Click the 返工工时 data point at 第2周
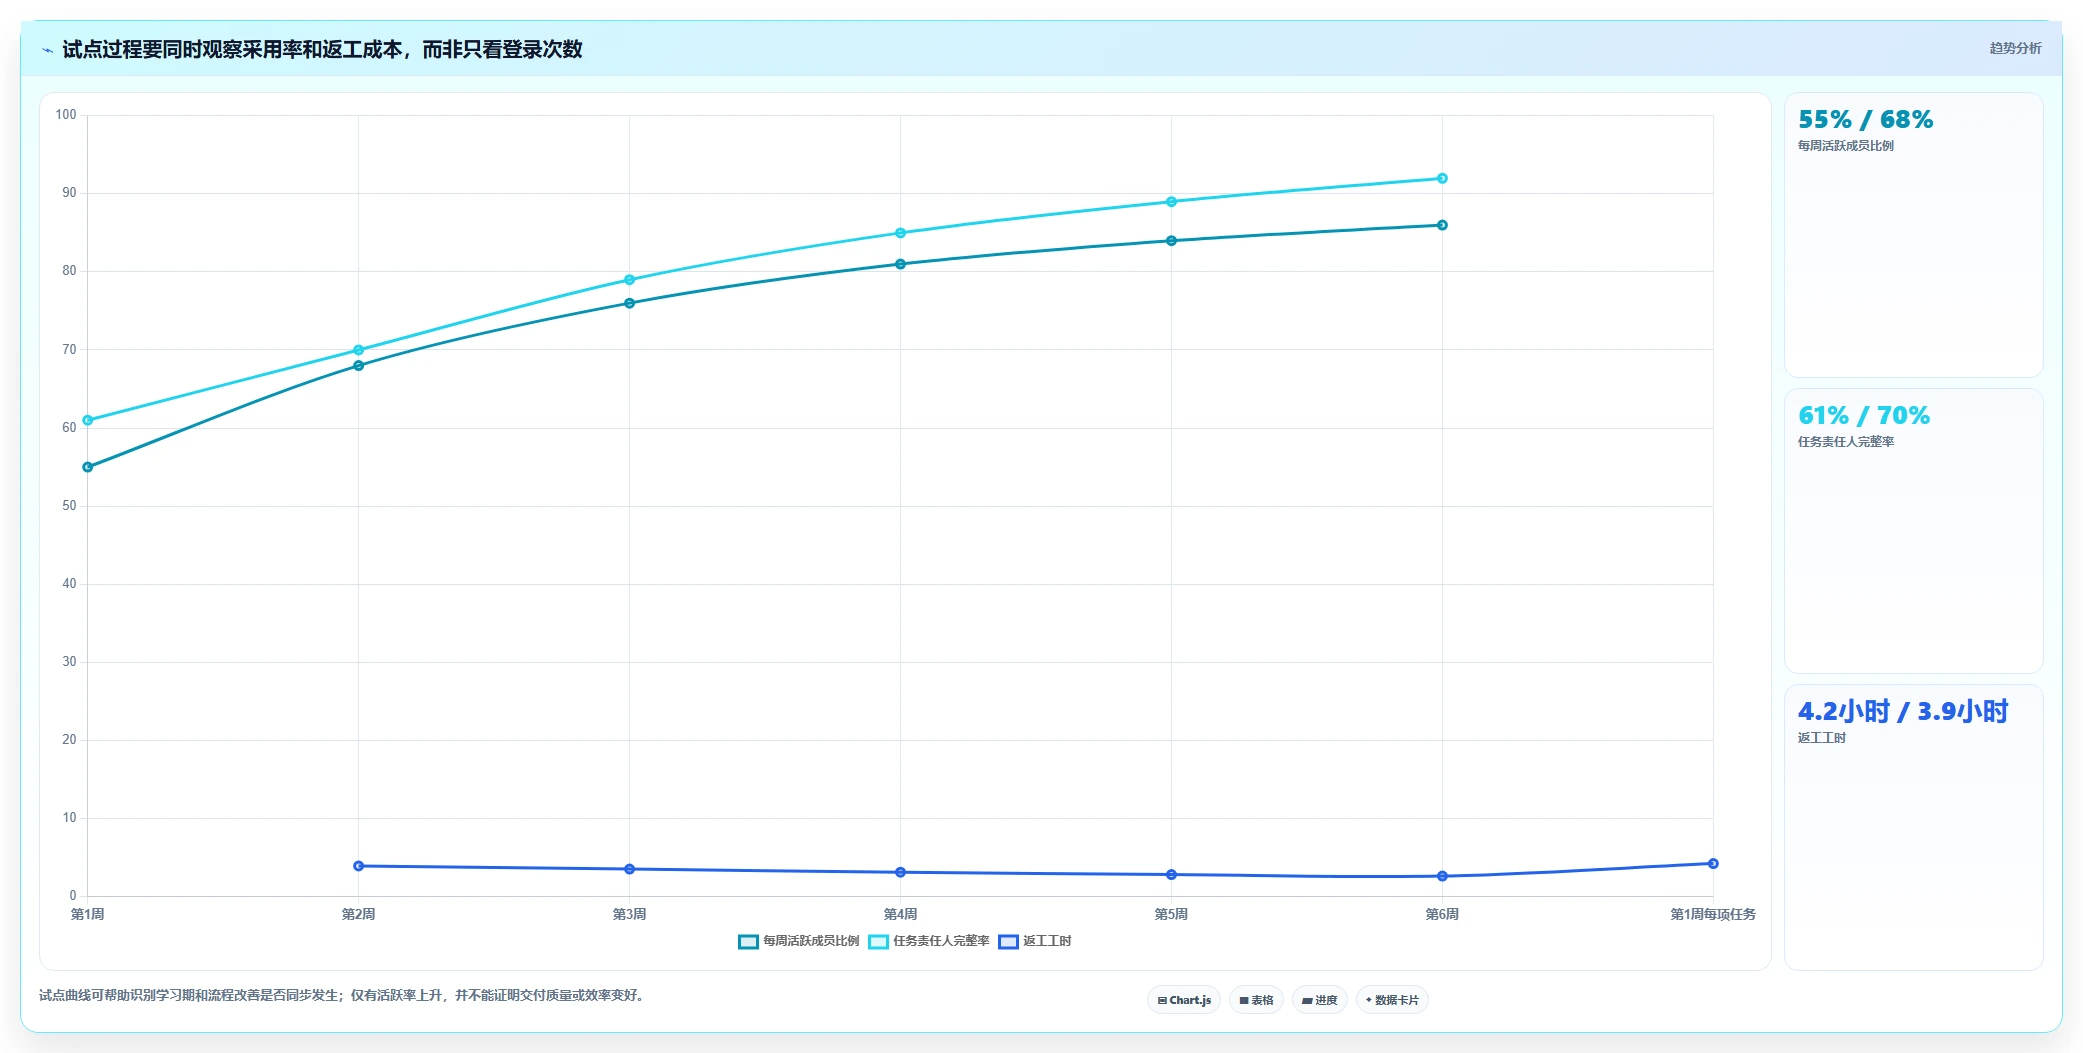 359,866
